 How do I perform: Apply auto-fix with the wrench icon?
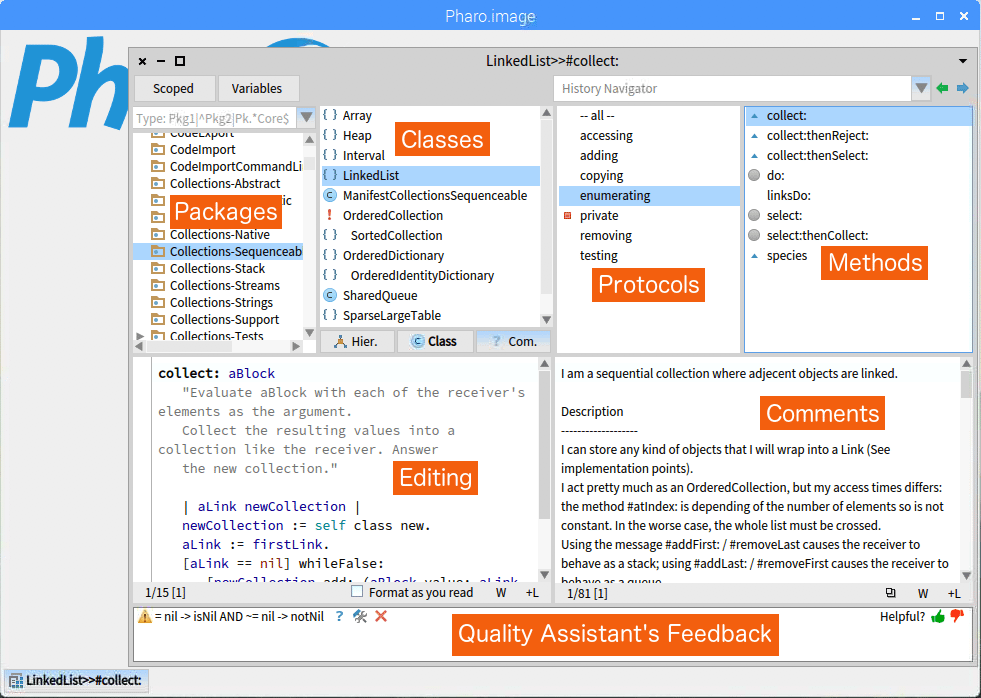361,617
